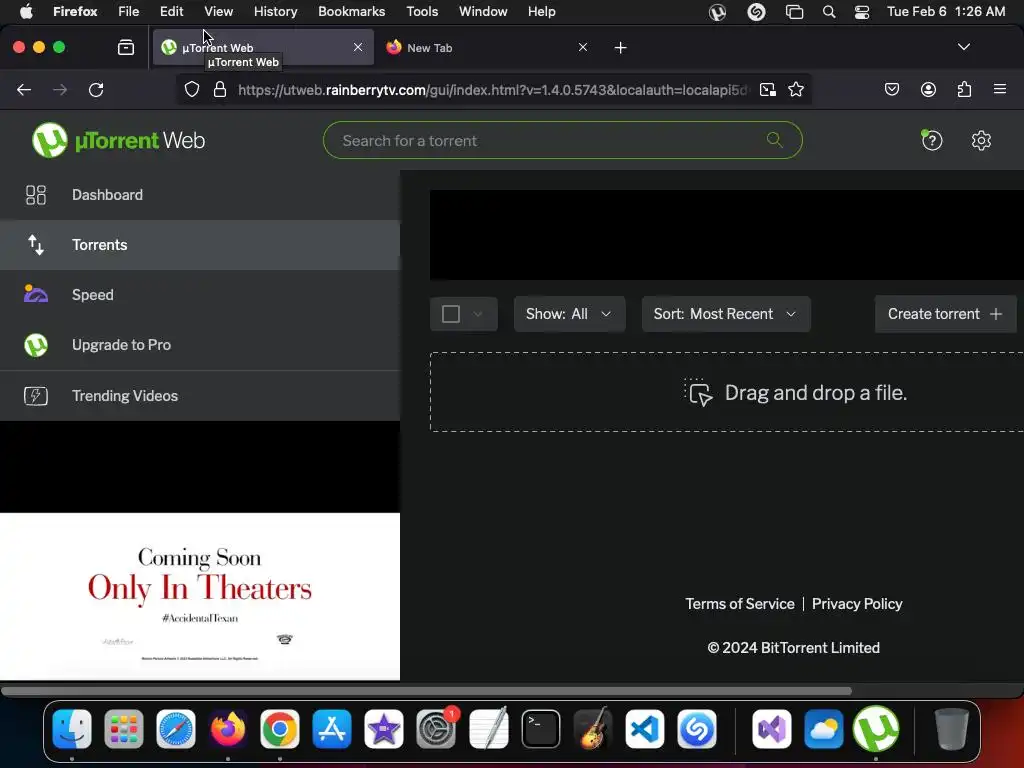Open the µTorrent Web help icon
The height and width of the screenshot is (768, 1024).
pos(932,140)
